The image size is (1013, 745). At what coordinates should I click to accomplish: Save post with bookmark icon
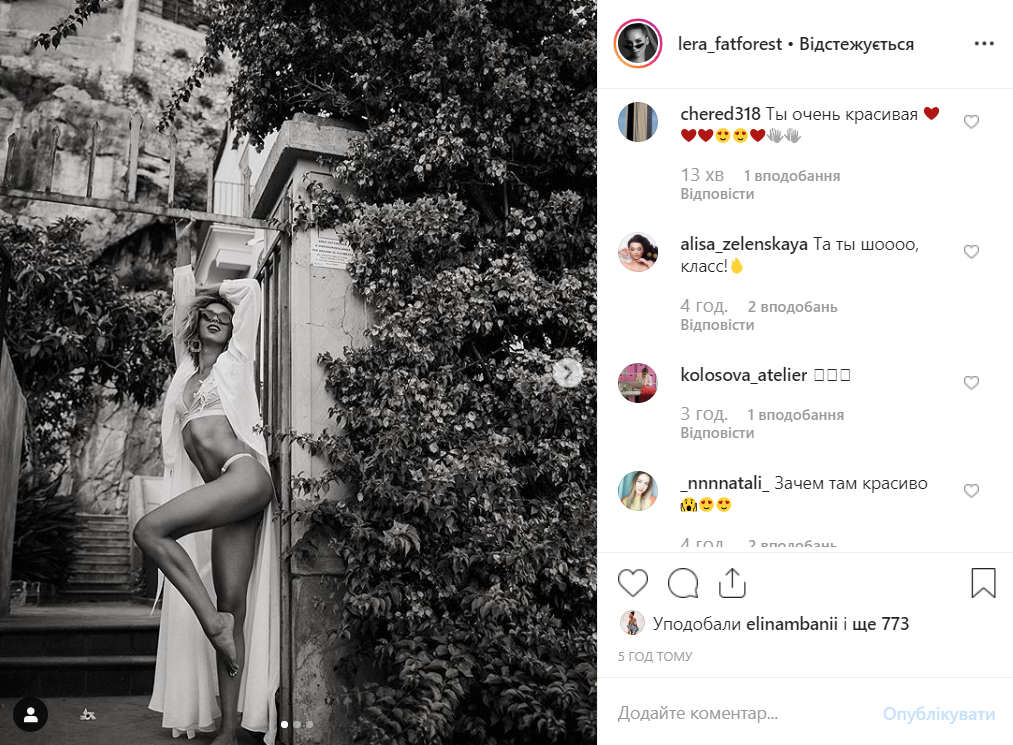983,583
